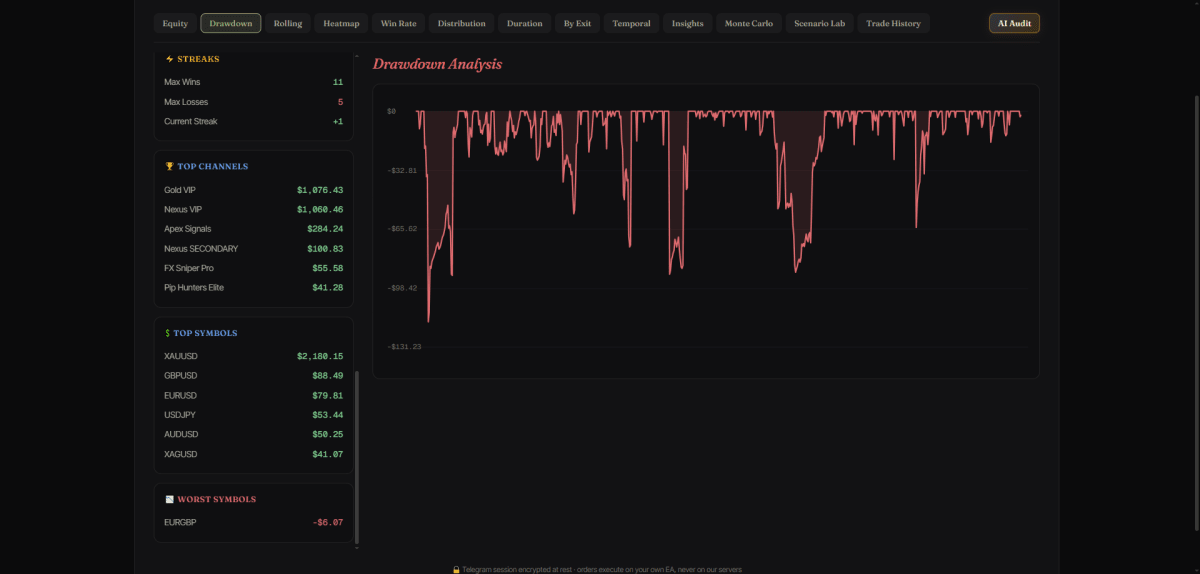Click the AI Audit button
The image size is (1200, 574).
point(1014,23)
